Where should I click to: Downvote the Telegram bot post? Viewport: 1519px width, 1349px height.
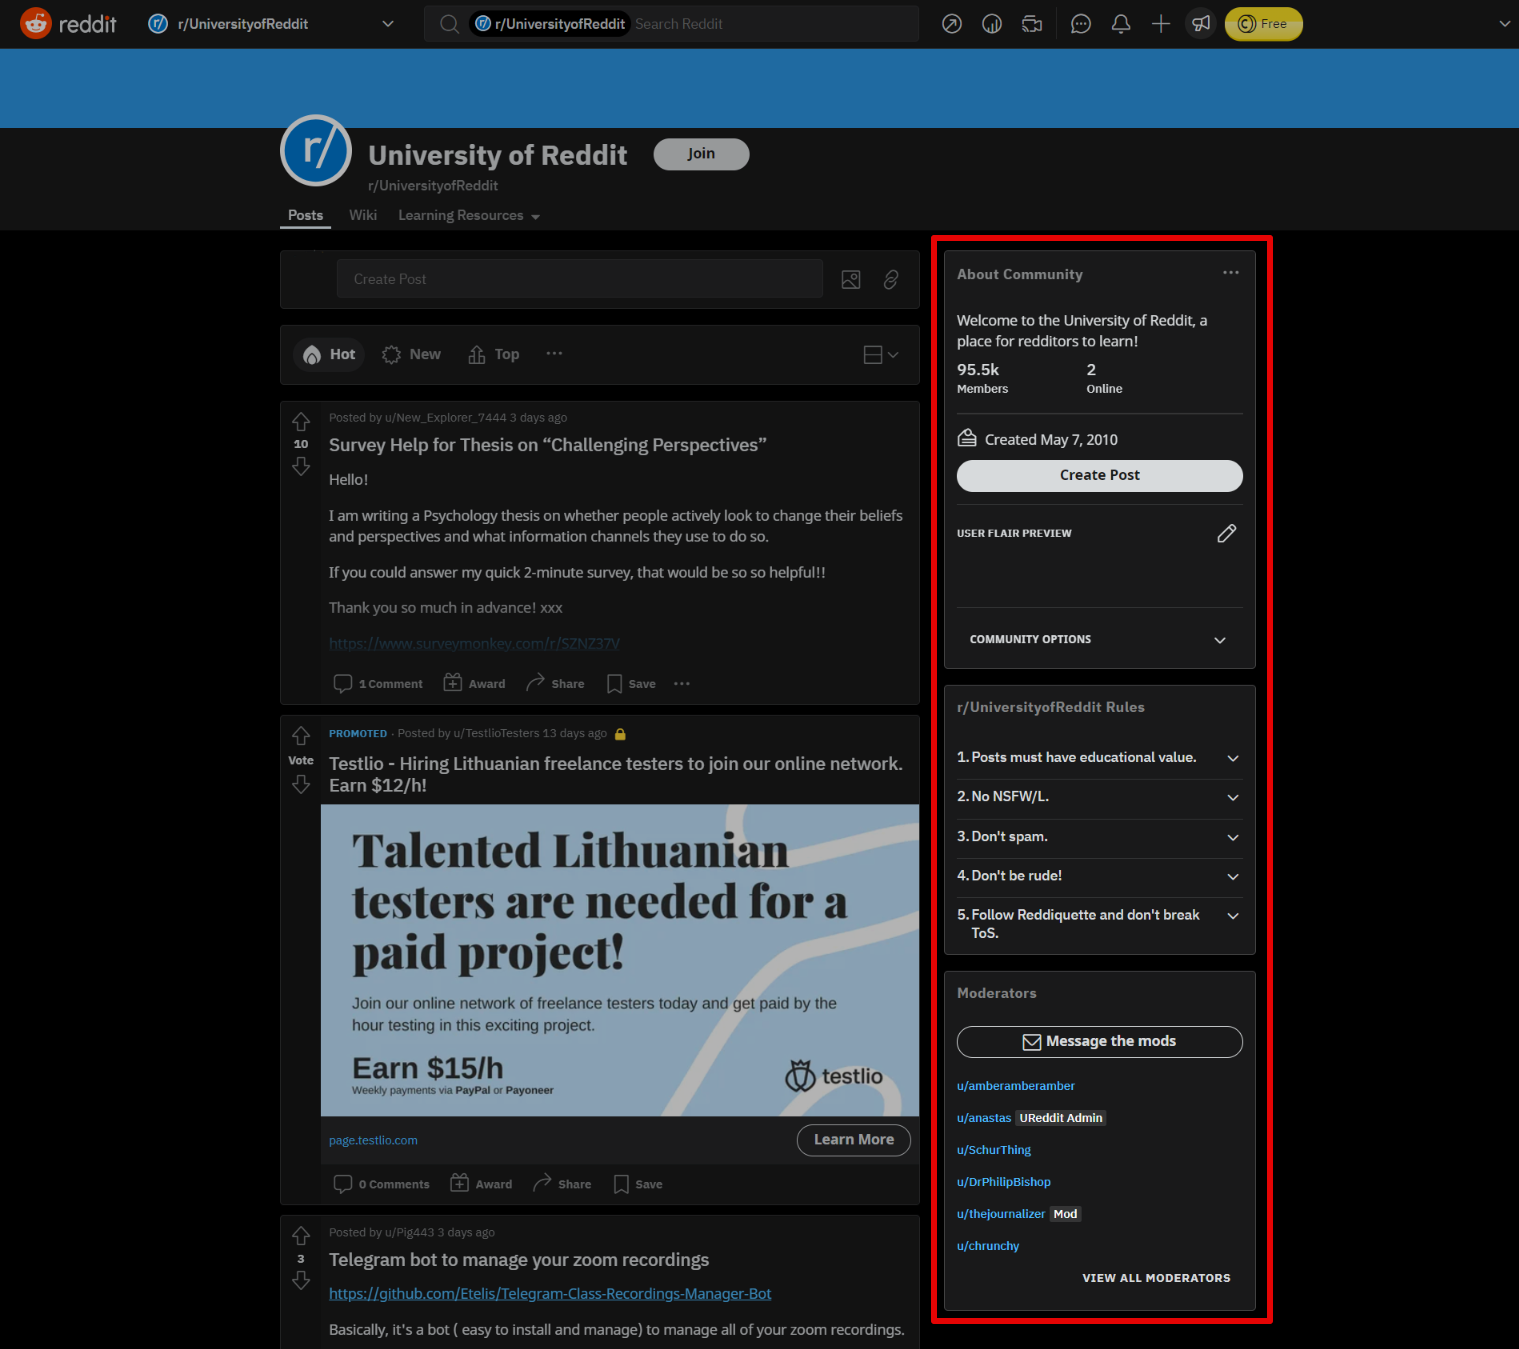point(301,1280)
